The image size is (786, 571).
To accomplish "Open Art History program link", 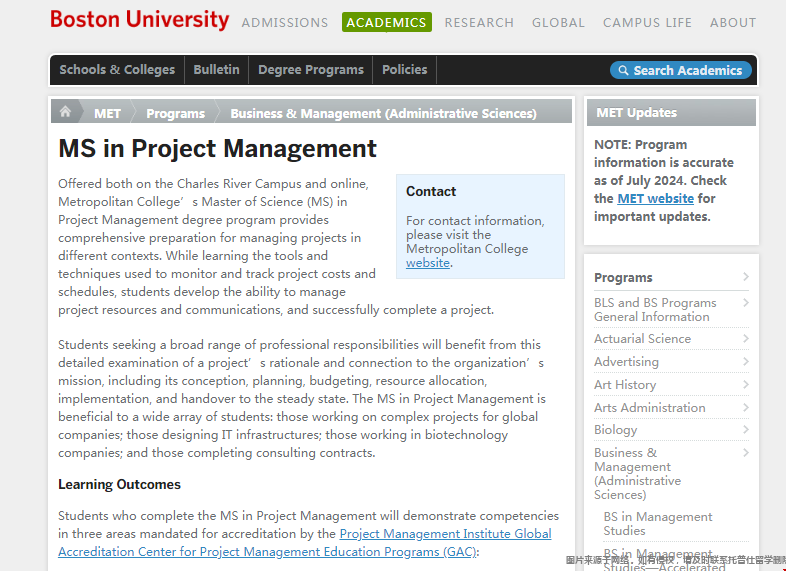I will [x=625, y=385].
